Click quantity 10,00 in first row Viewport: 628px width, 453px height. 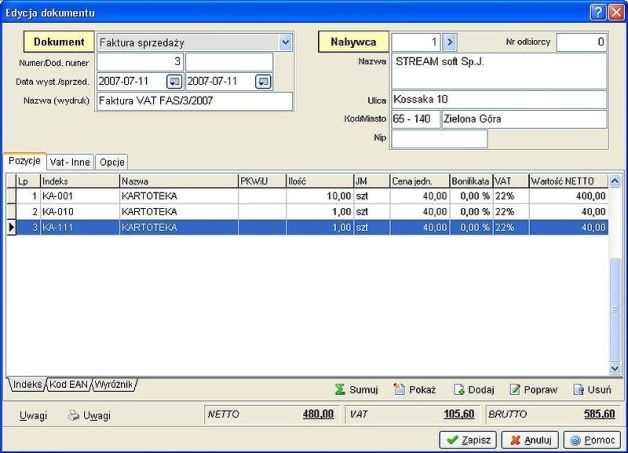pos(320,196)
